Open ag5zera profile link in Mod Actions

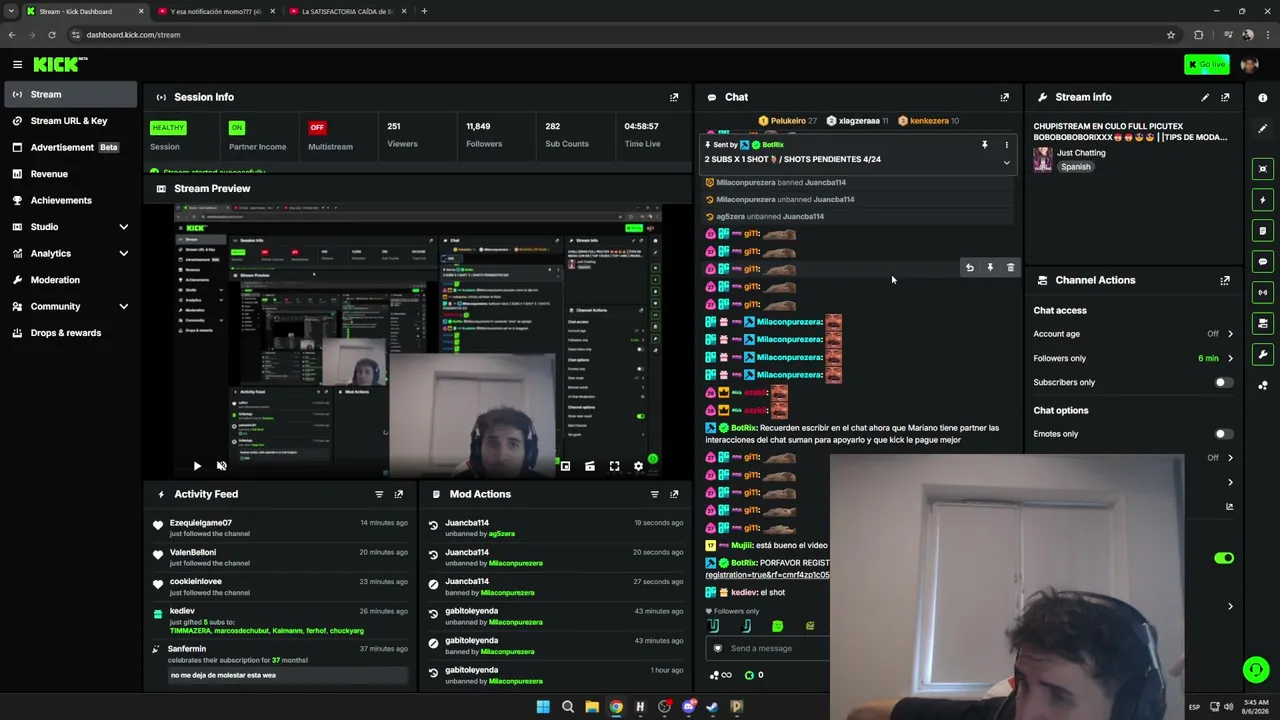(x=501, y=534)
